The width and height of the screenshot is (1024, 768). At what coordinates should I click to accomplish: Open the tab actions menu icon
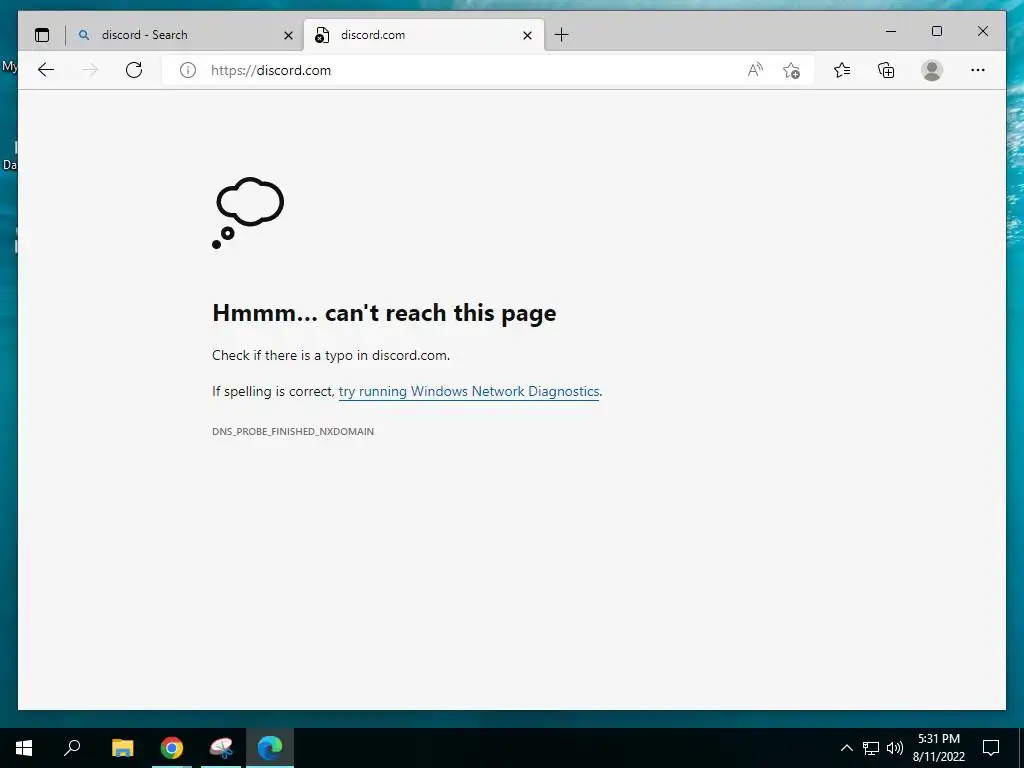(42, 35)
